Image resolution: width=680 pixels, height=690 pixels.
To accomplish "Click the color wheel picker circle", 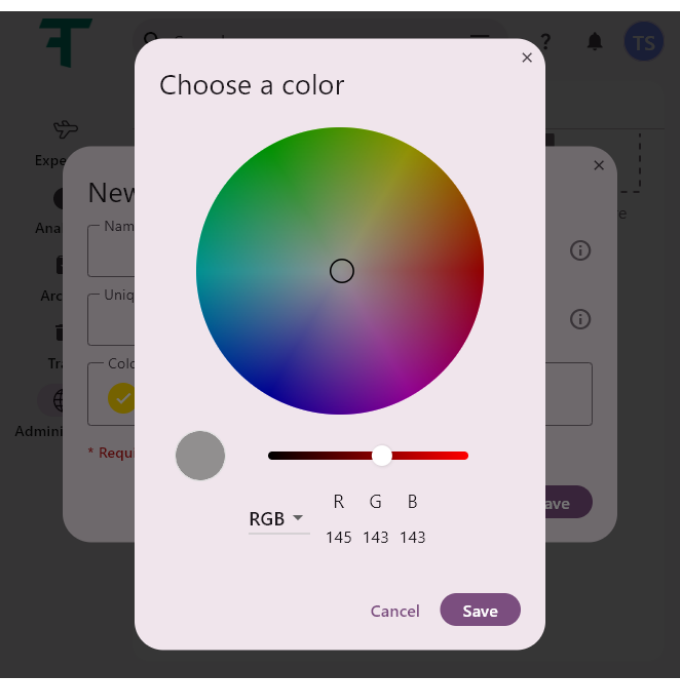I will click(342, 271).
